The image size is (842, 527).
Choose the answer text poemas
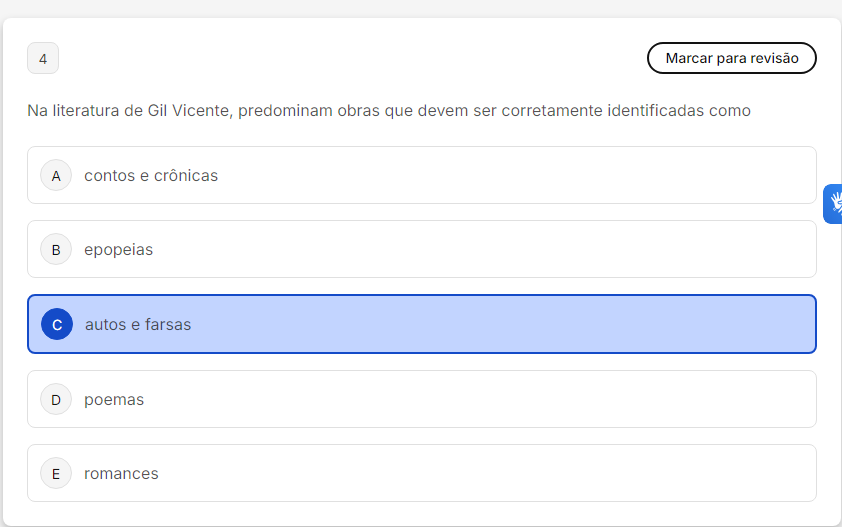[x=114, y=400]
